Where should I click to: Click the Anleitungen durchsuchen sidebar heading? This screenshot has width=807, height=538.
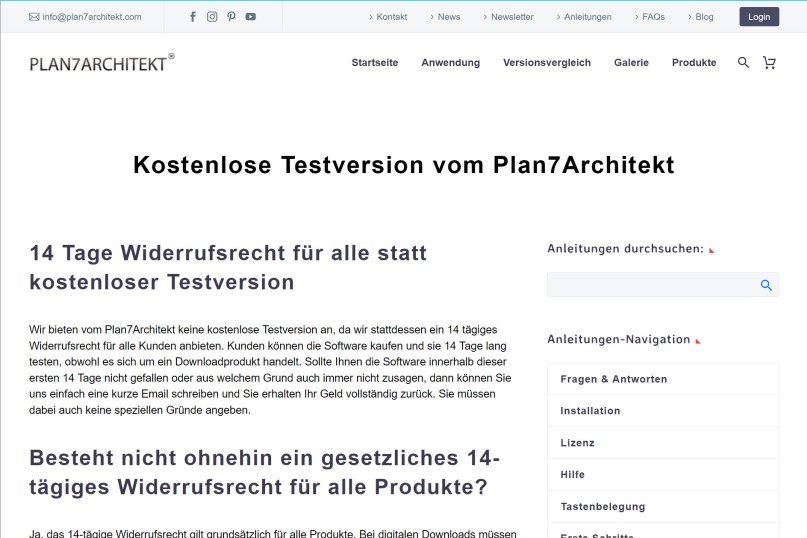point(625,249)
